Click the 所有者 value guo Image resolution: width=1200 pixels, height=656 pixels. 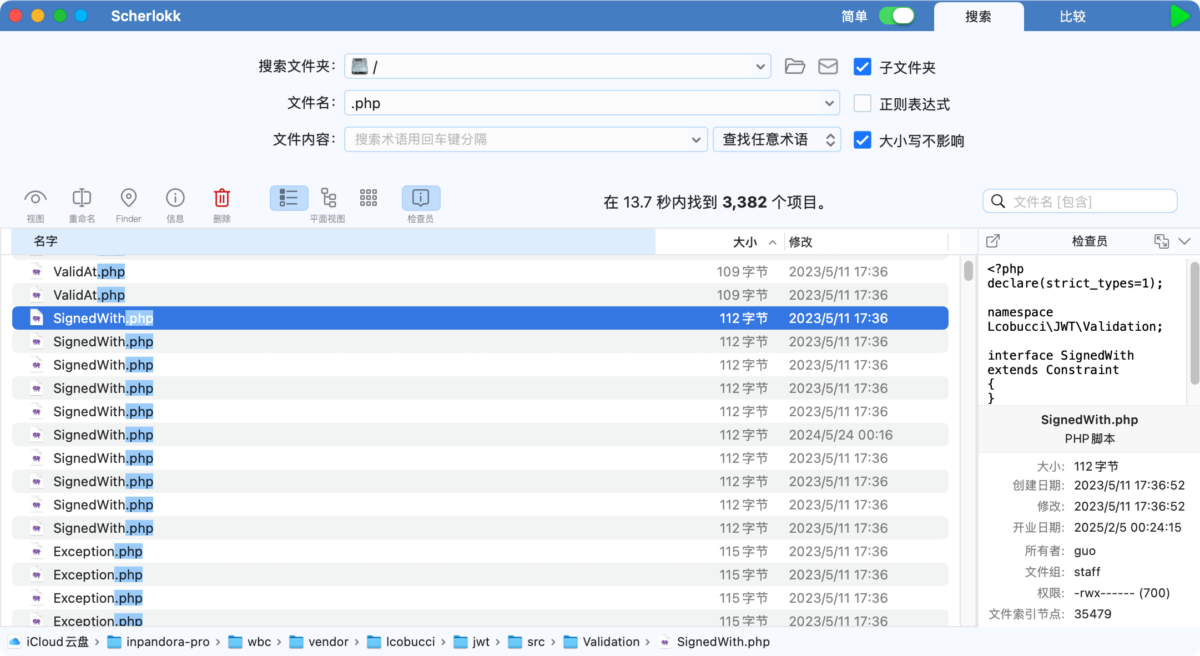1085,551
